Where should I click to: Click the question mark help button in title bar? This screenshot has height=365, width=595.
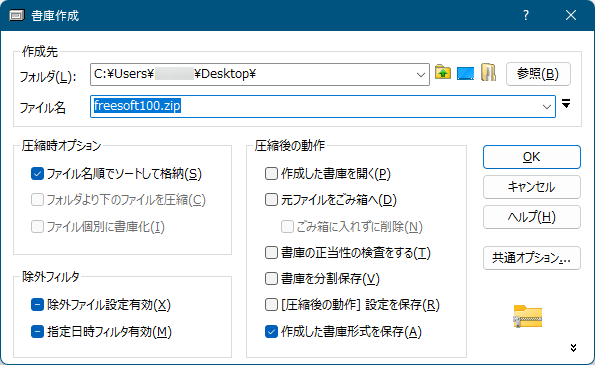526,15
